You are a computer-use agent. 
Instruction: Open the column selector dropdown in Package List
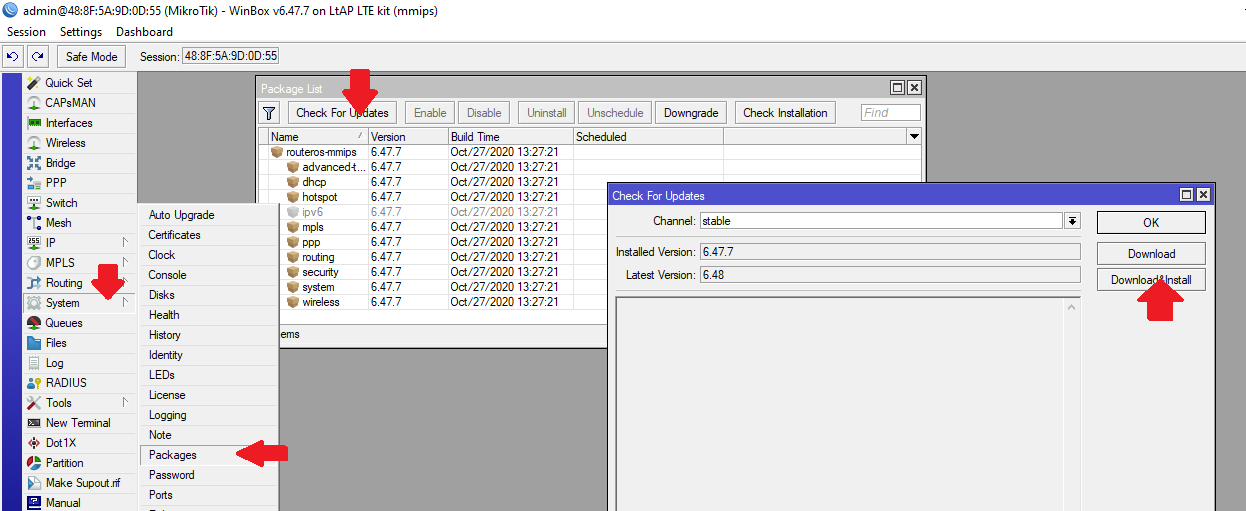pos(913,136)
